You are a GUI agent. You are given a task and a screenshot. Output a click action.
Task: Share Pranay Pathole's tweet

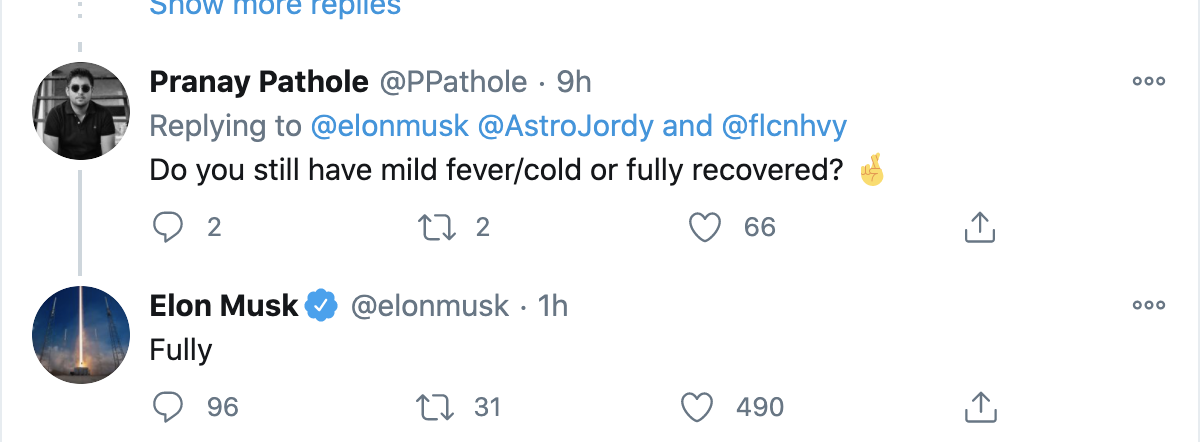(x=979, y=228)
